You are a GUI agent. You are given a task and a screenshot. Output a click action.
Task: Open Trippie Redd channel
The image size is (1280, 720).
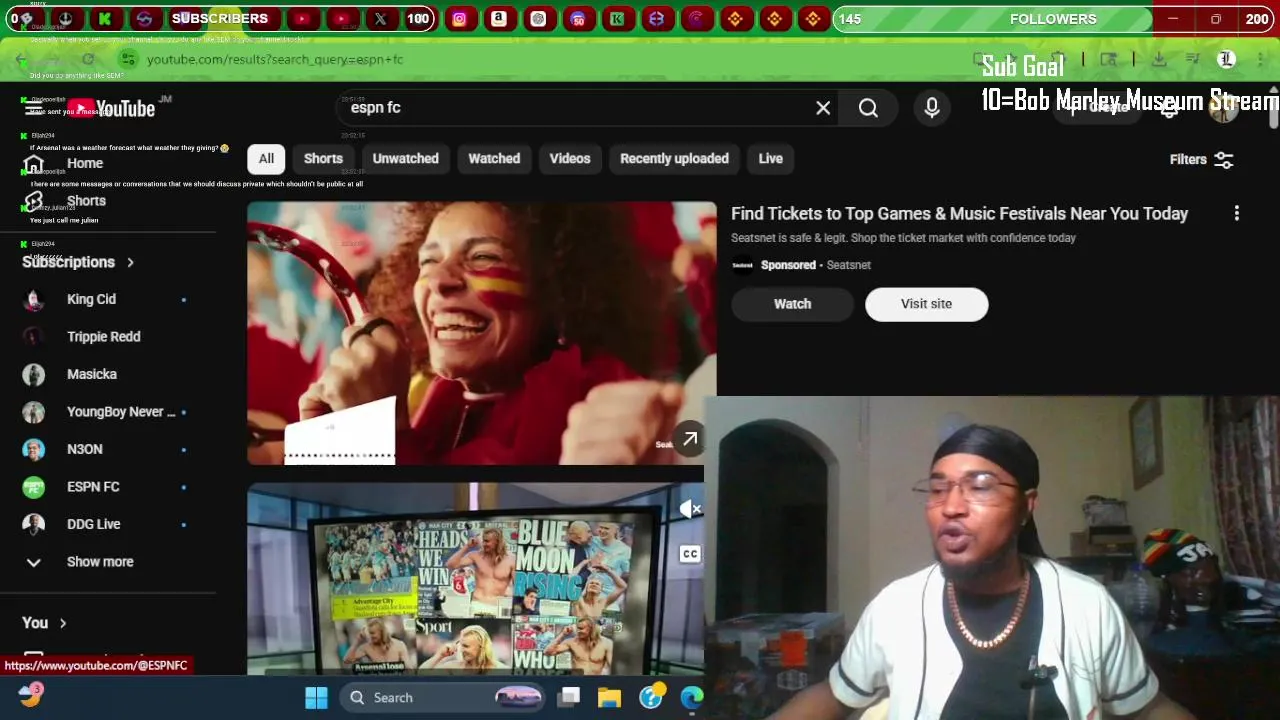click(x=105, y=337)
